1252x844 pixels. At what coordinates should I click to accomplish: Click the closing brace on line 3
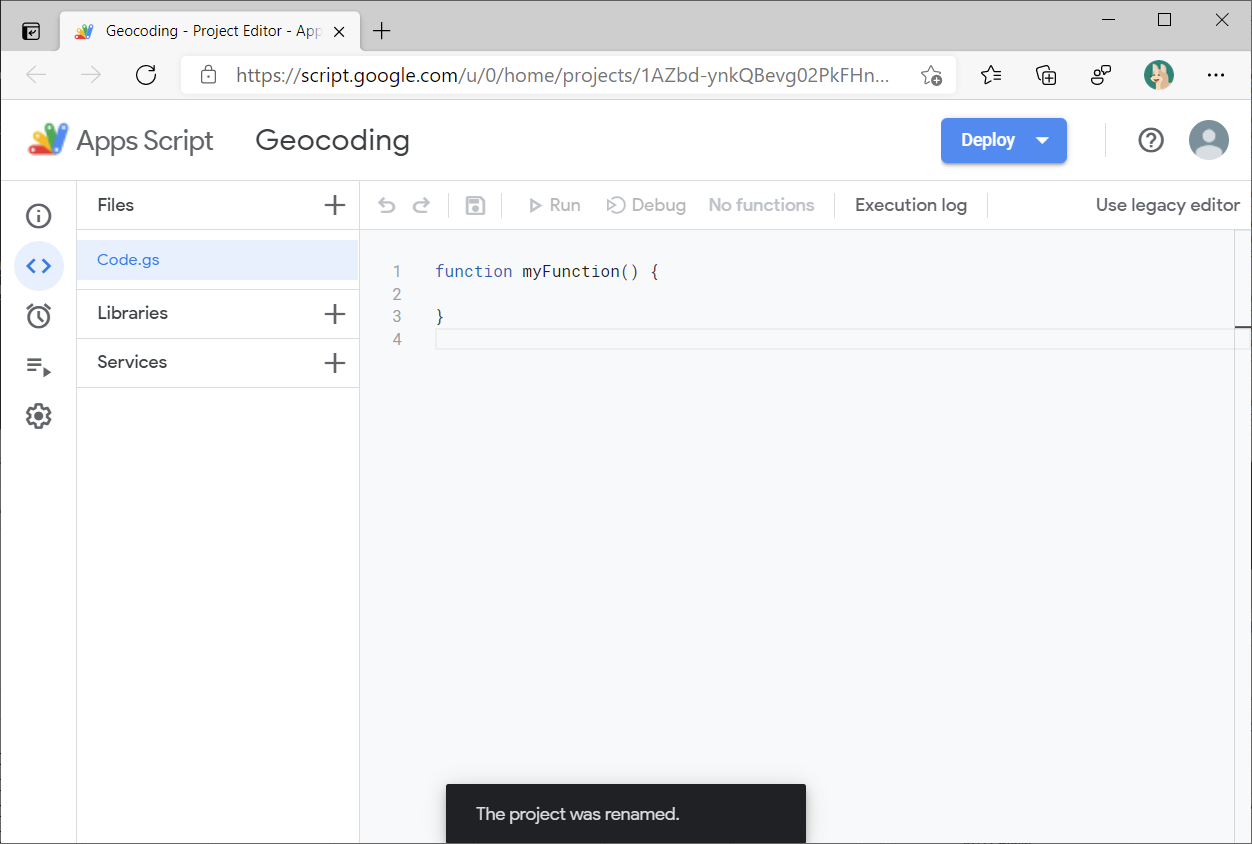(440, 317)
